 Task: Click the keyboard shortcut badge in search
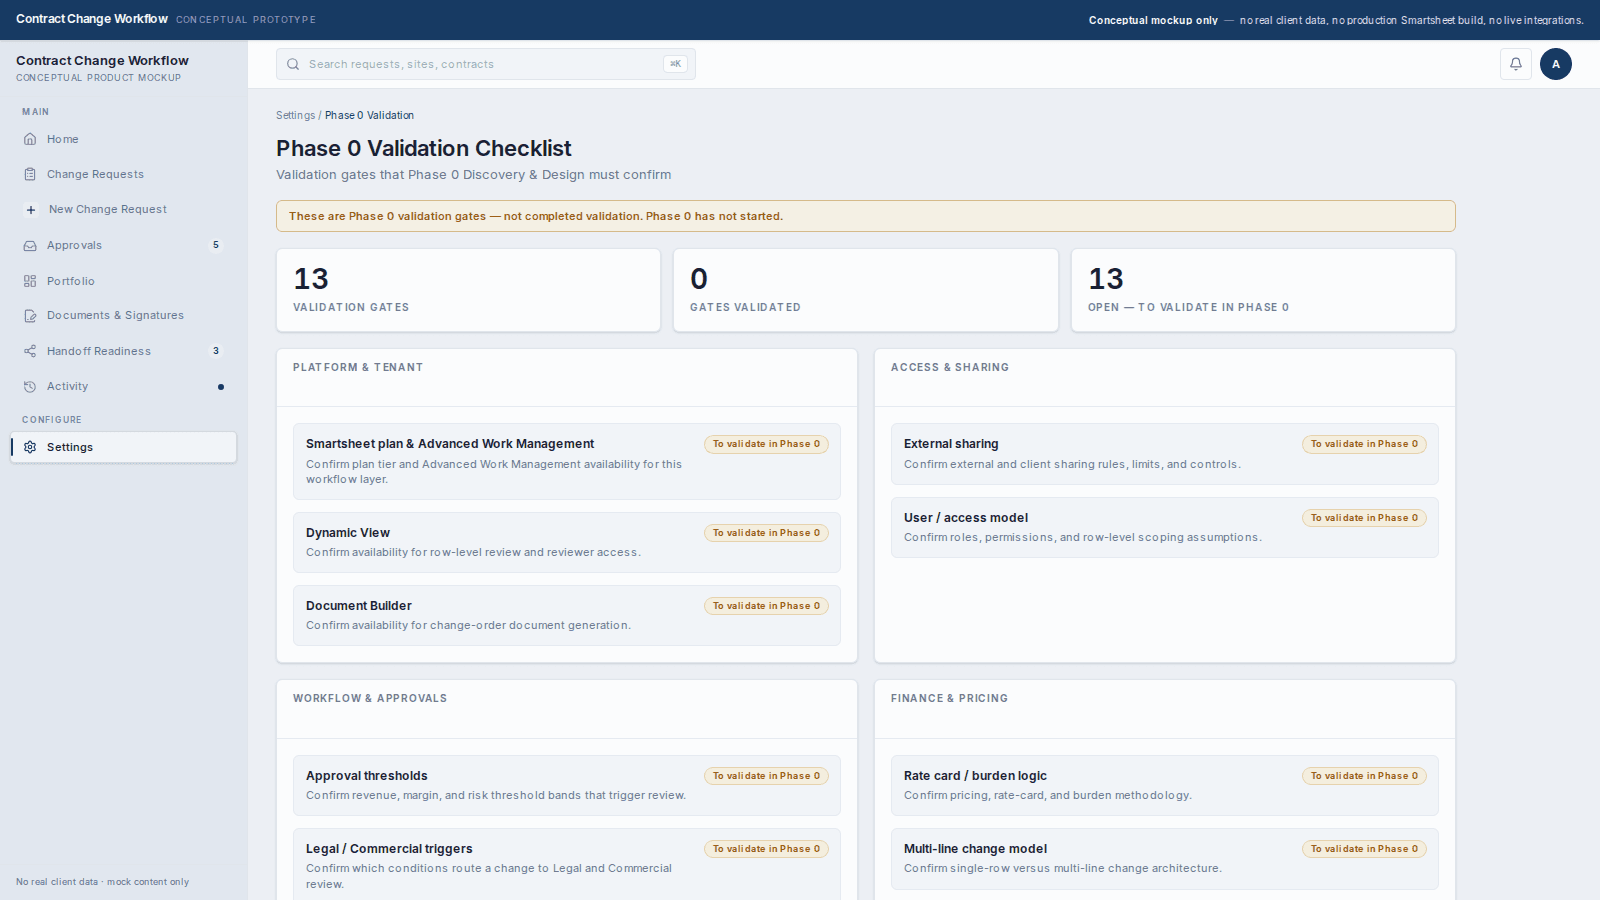coord(675,64)
